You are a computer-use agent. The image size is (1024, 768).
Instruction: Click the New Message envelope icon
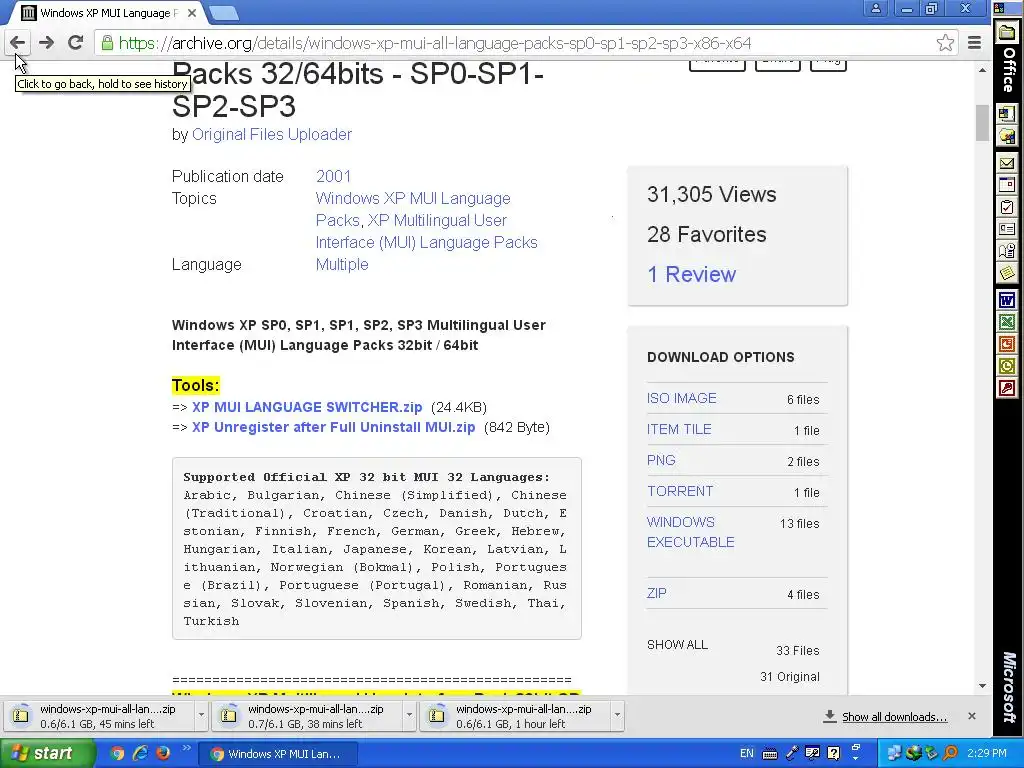(x=1007, y=163)
